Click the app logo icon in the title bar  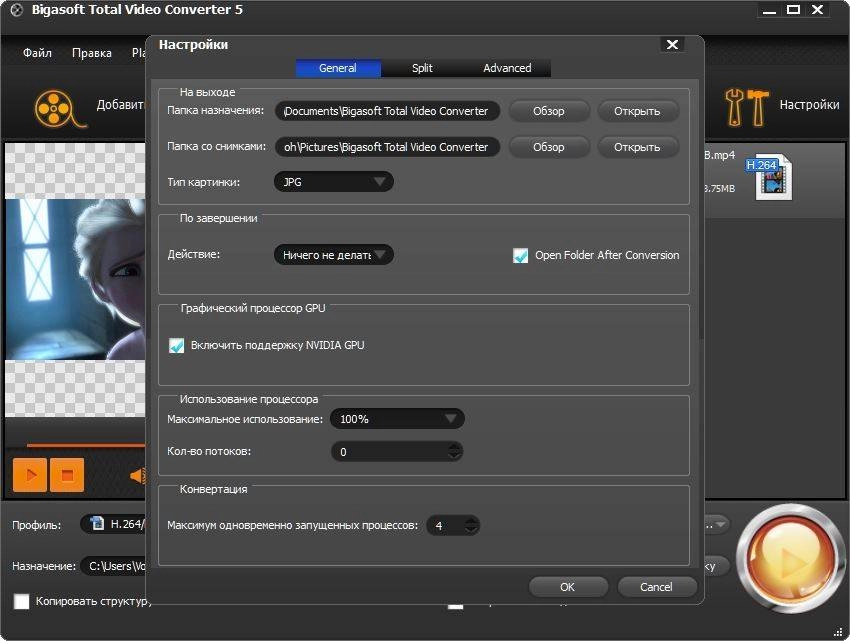[x=16, y=10]
